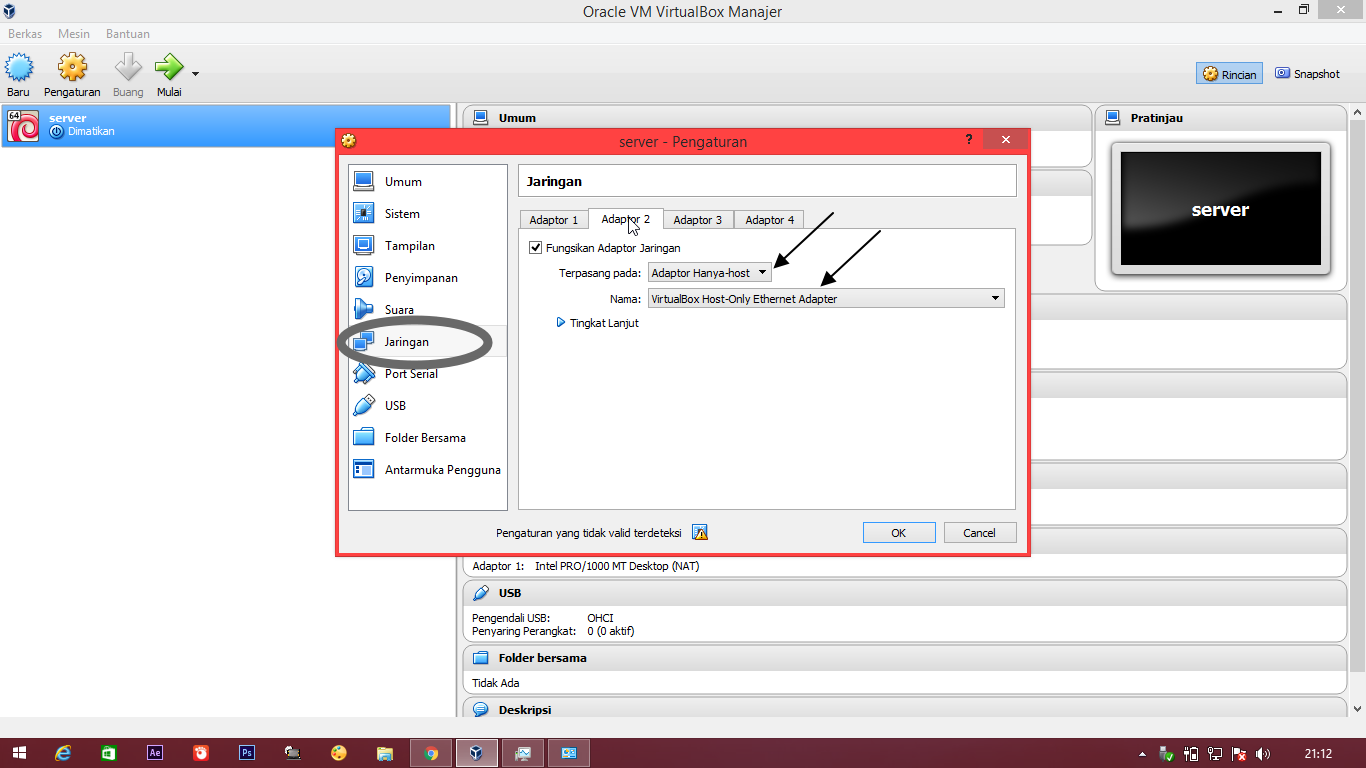Screen dimensions: 1366x768
Task: Click the invalid settings warning icon
Action: [x=700, y=533]
